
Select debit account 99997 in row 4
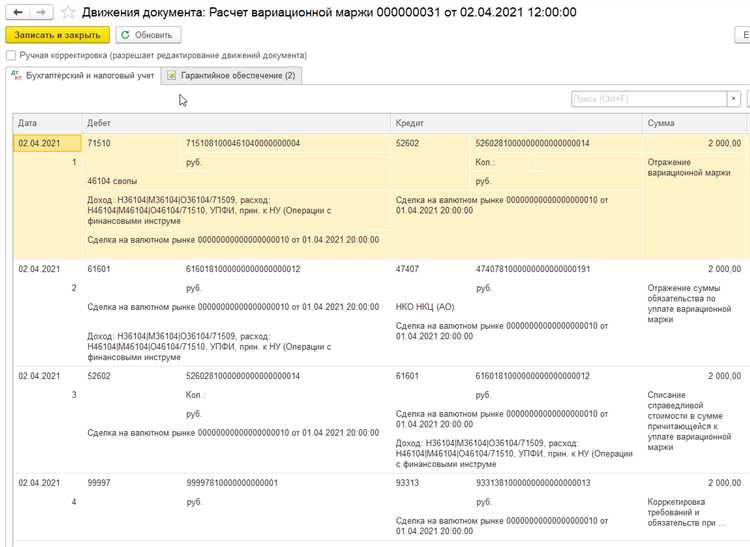tap(99, 482)
